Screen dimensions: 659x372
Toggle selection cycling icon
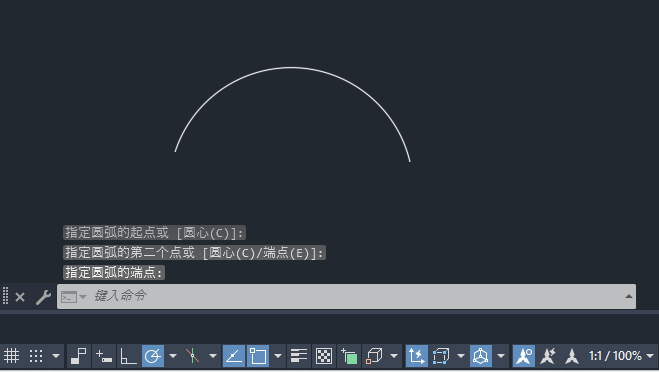point(349,356)
